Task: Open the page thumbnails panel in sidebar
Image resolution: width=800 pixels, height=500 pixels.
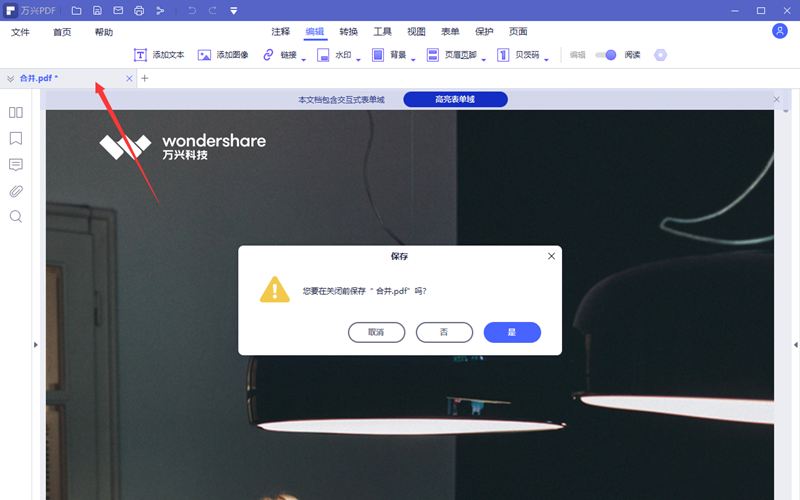Action: (x=16, y=112)
